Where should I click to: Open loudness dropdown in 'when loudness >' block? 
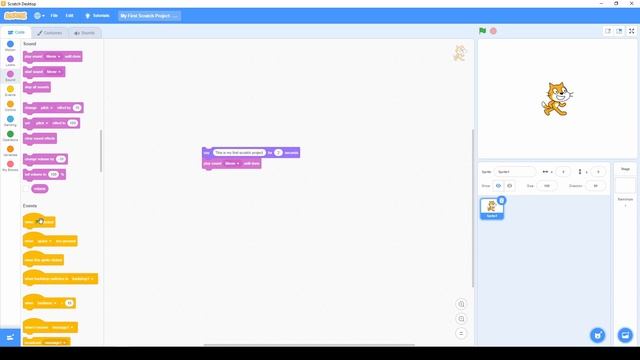pos(47,303)
